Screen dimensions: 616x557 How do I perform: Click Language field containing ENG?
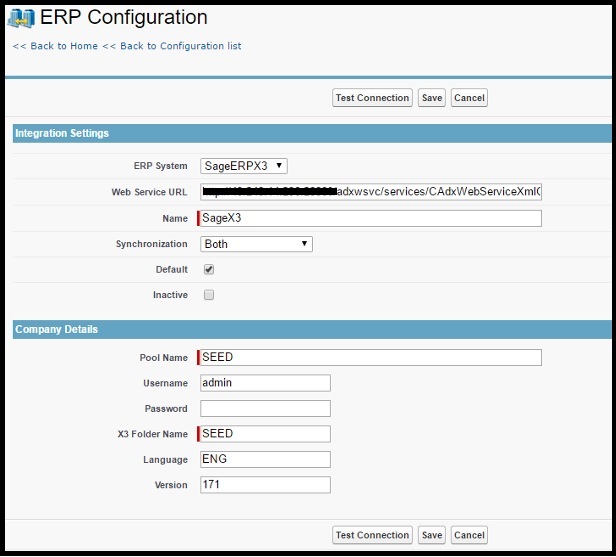coord(265,459)
